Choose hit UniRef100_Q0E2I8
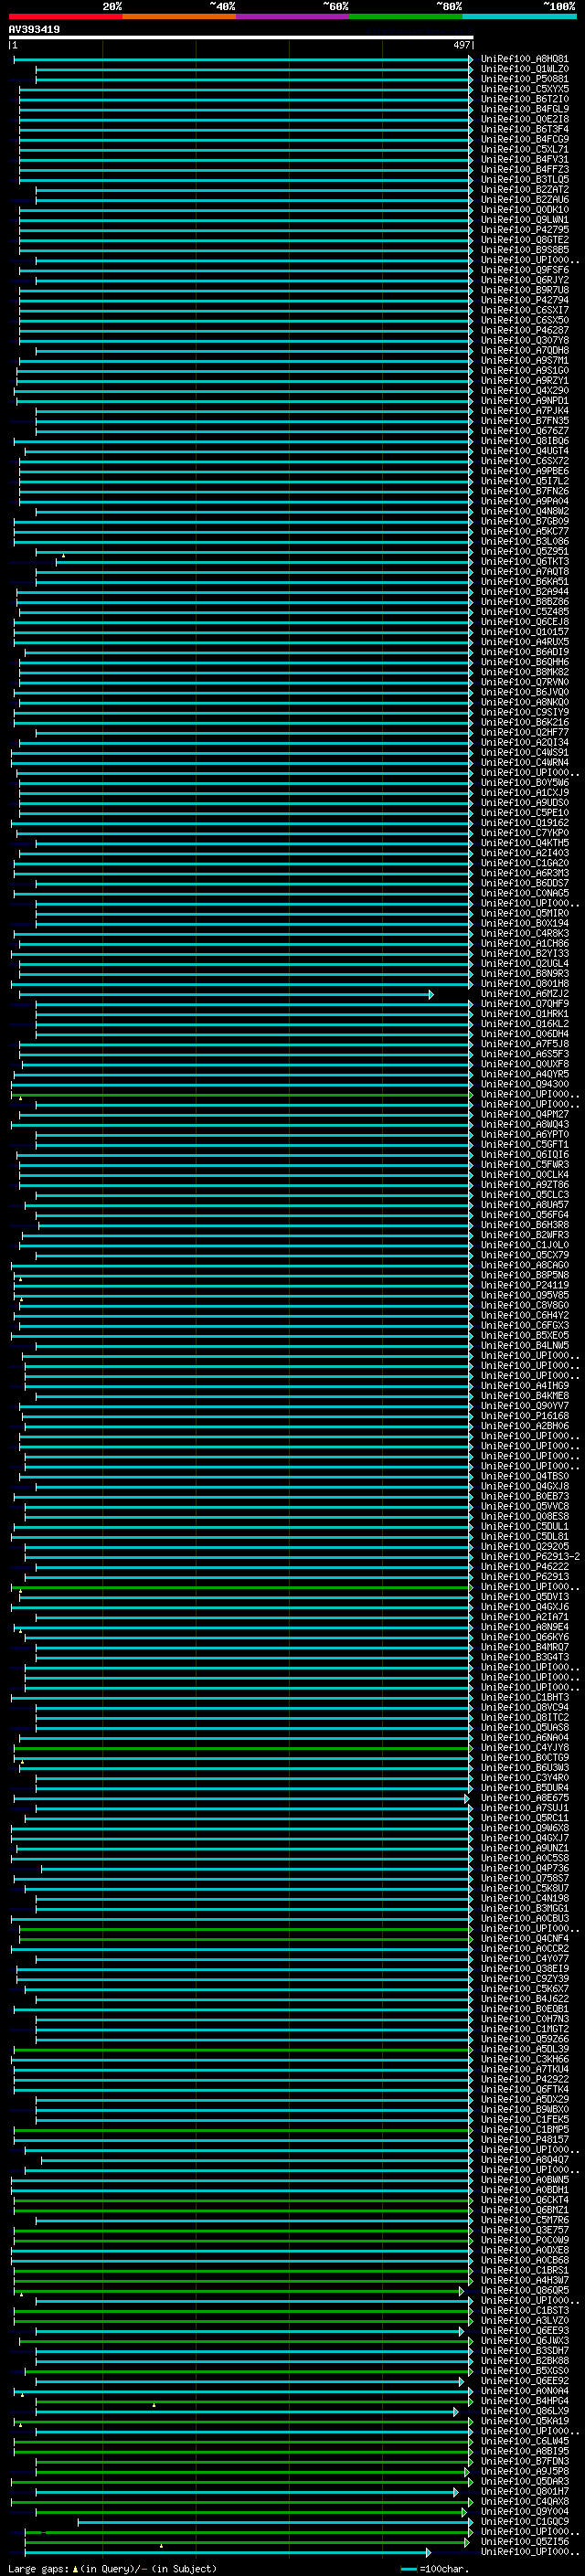This screenshot has height=2576, width=585. [524, 119]
